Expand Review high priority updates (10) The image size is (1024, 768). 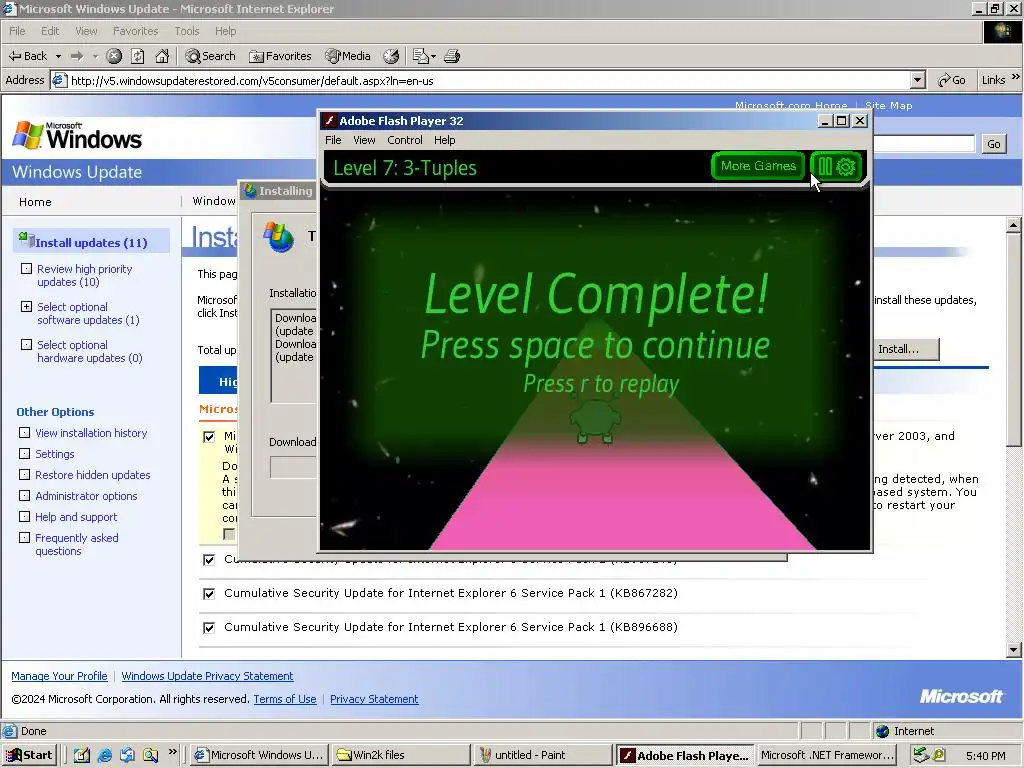point(26,268)
